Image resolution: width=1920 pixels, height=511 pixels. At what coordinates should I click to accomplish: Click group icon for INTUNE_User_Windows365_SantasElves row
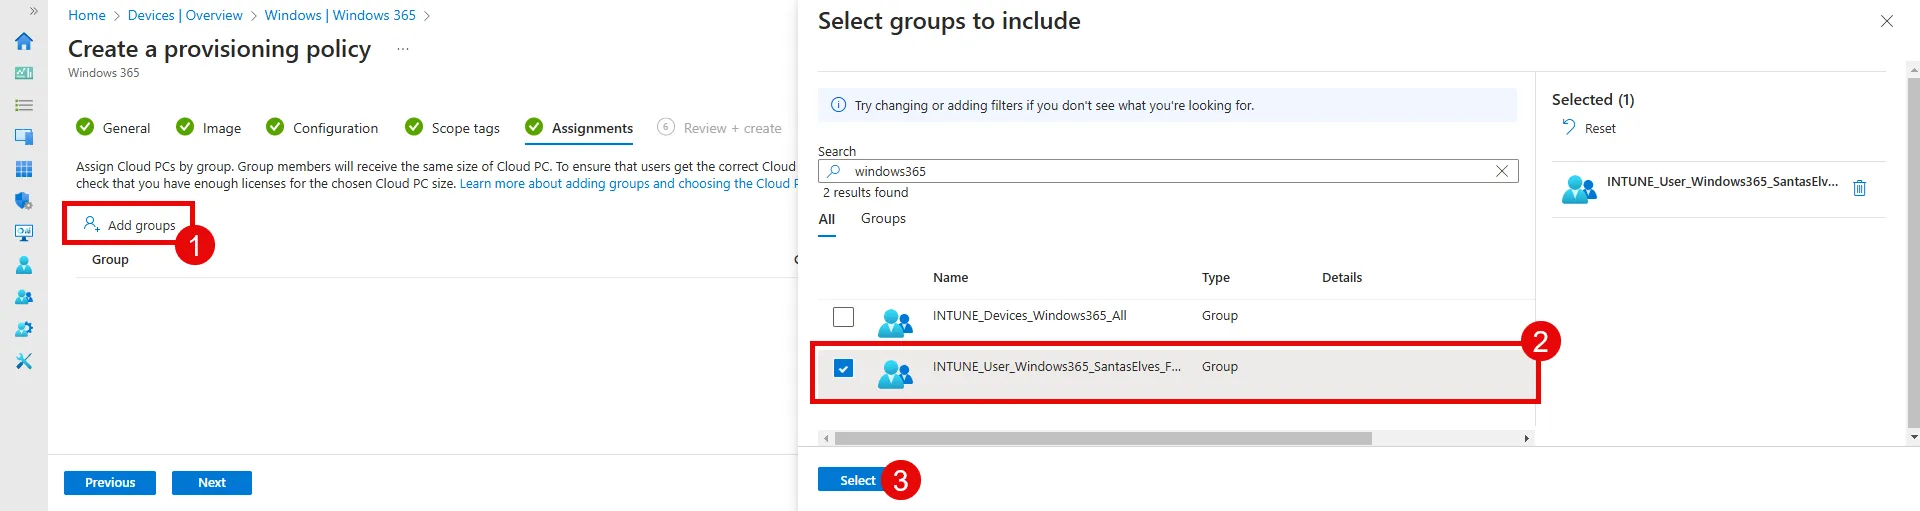click(895, 373)
